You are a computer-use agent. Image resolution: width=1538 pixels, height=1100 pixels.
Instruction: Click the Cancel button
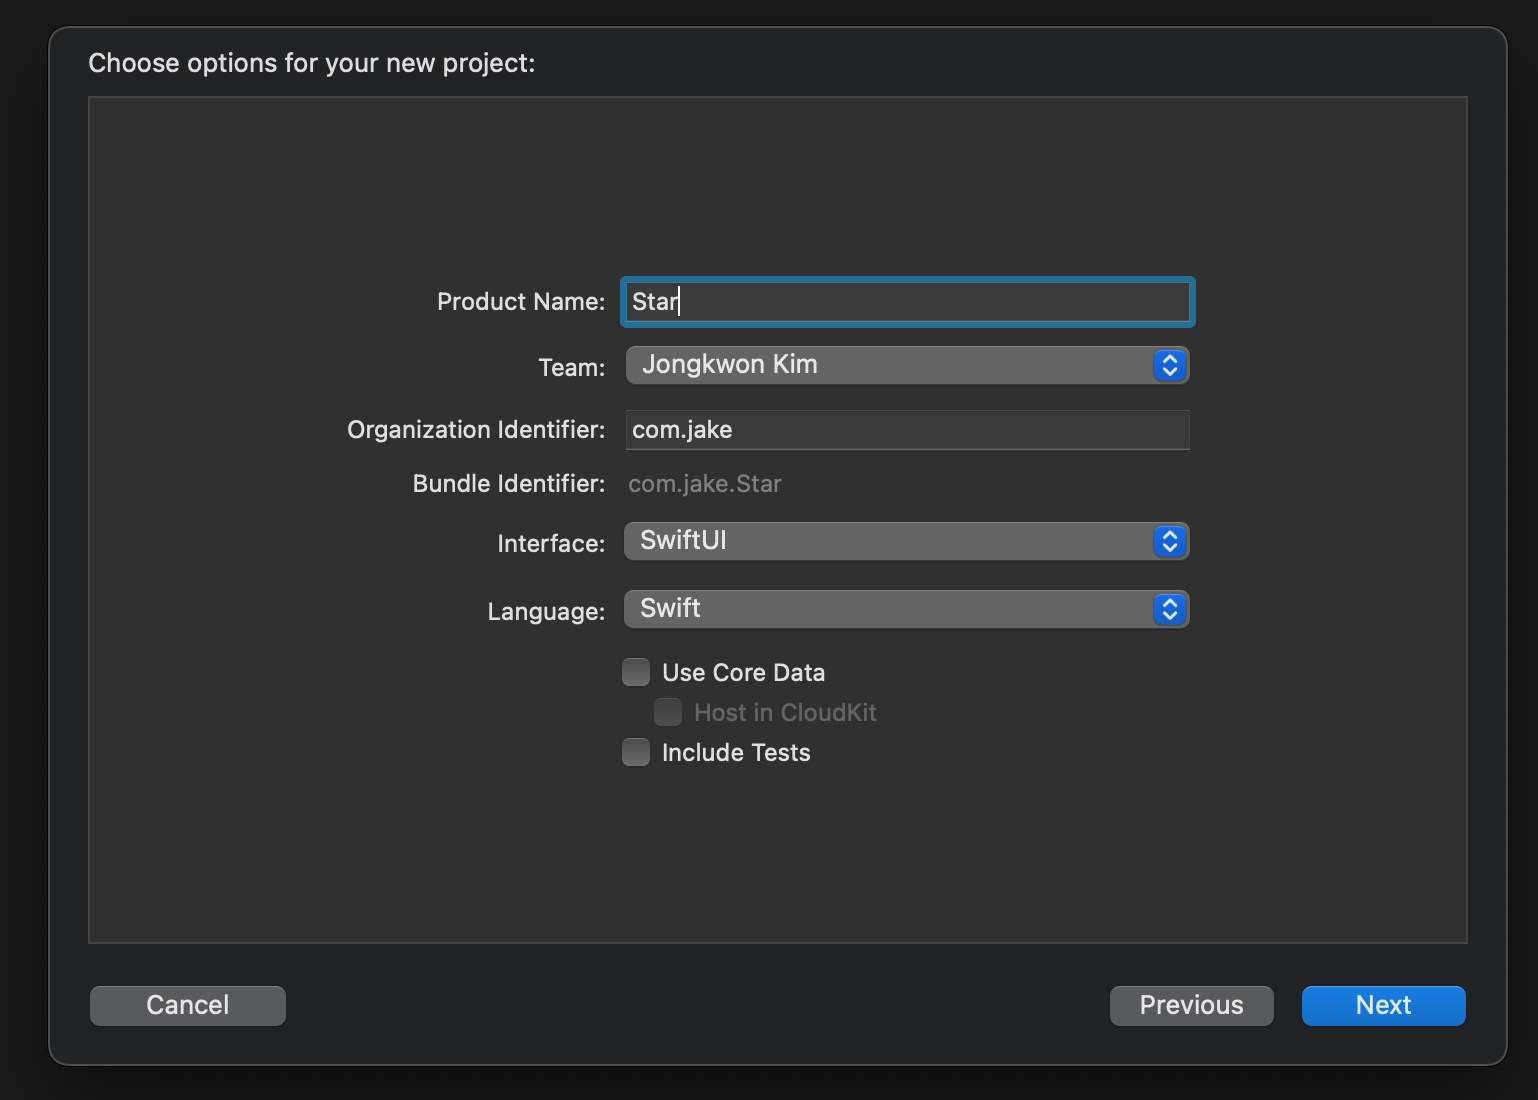click(x=188, y=1006)
